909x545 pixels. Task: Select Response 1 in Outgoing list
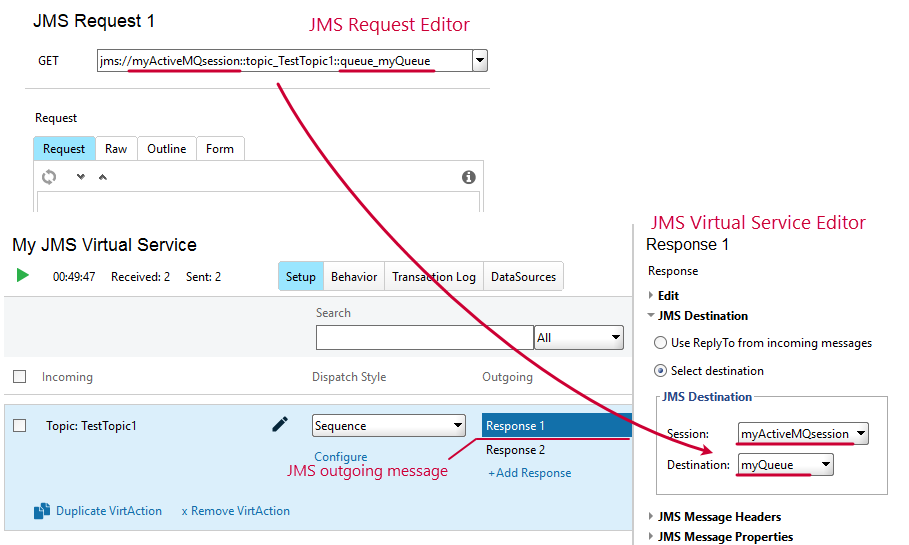557,426
